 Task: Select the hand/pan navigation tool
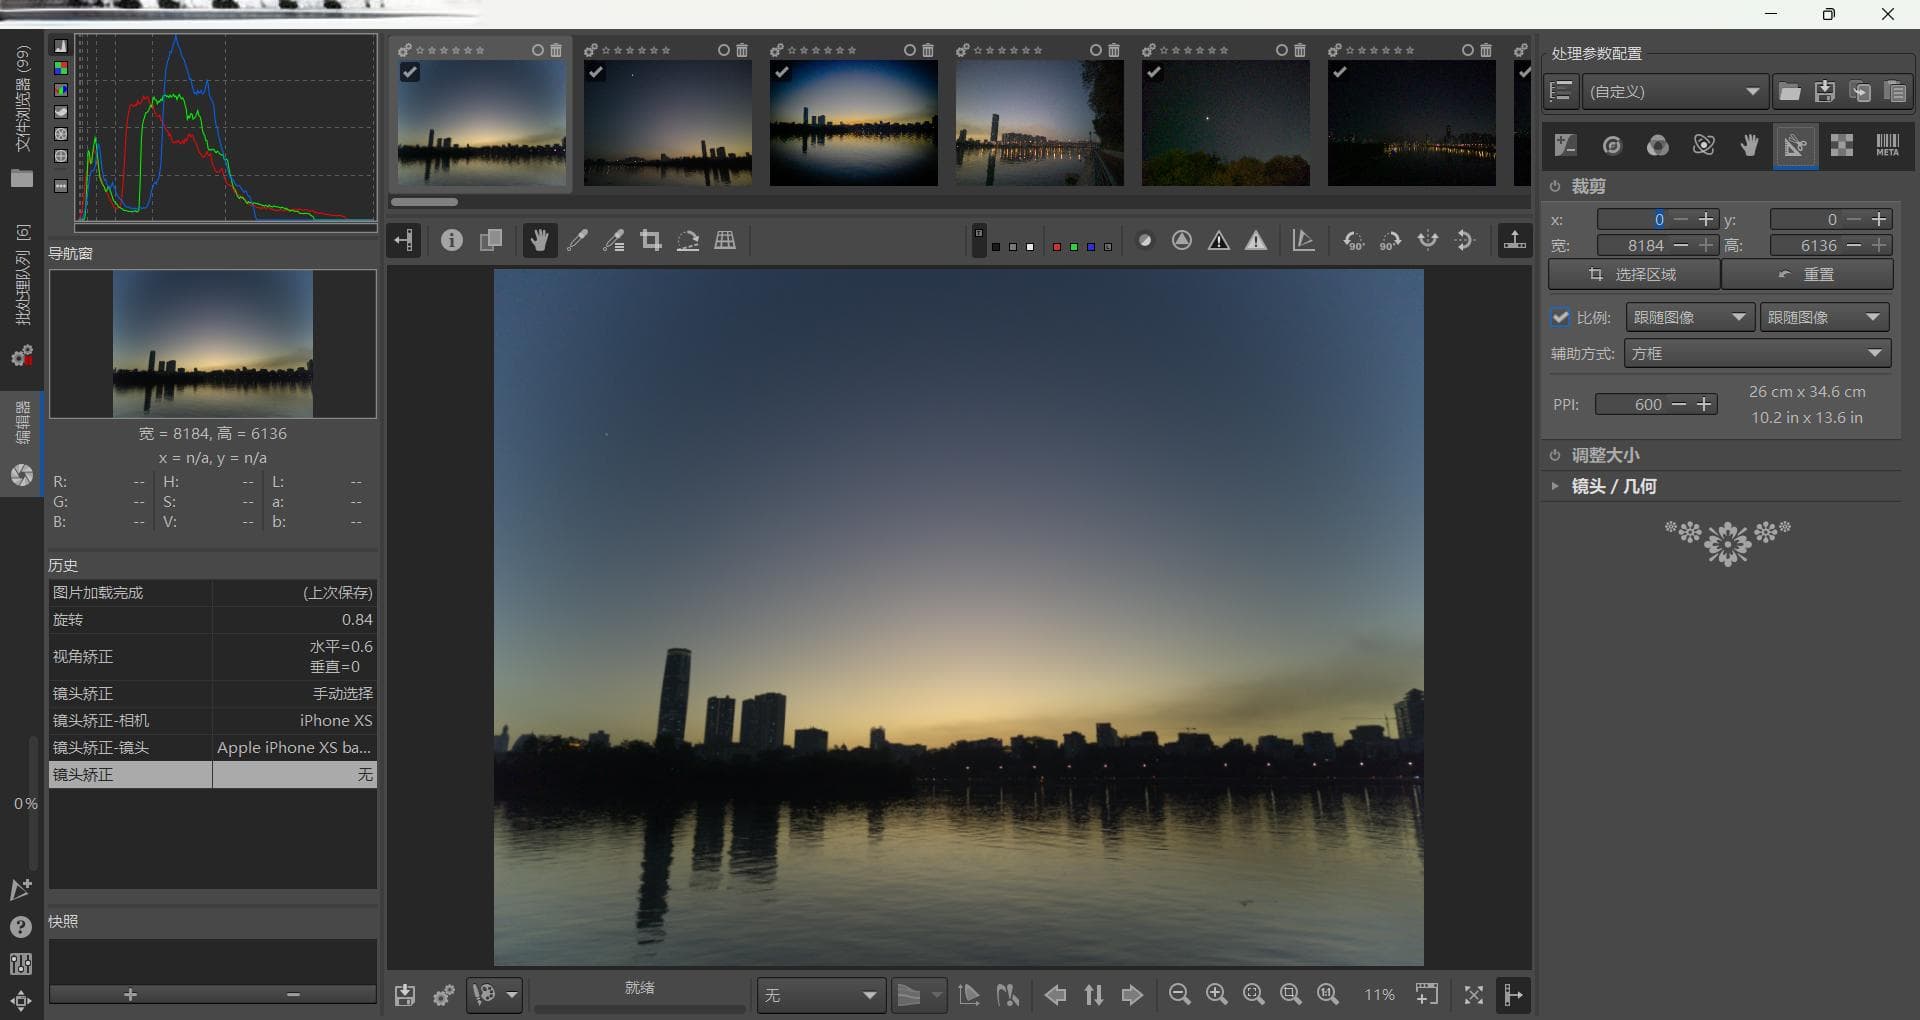point(539,241)
